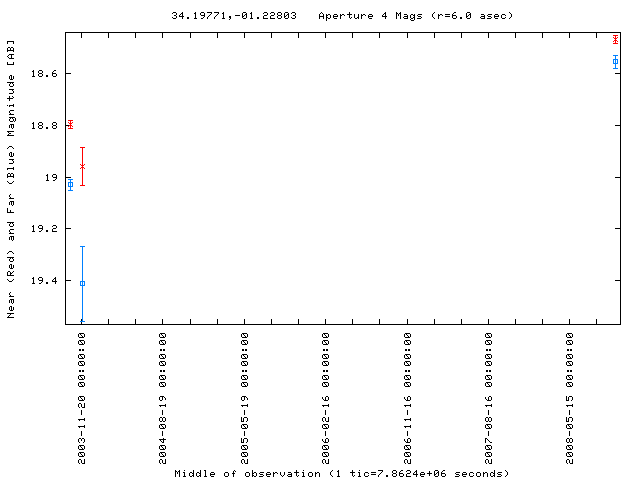
Task: Click the Near (Red) and Far (Blue) Magnitude axis title
Action: (11, 179)
